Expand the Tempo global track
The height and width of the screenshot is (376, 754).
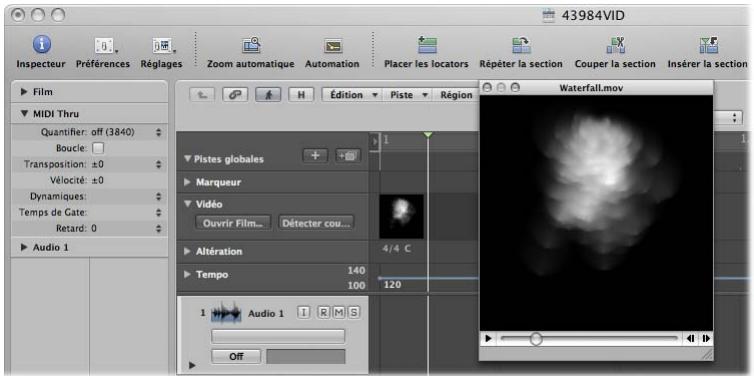(x=188, y=275)
